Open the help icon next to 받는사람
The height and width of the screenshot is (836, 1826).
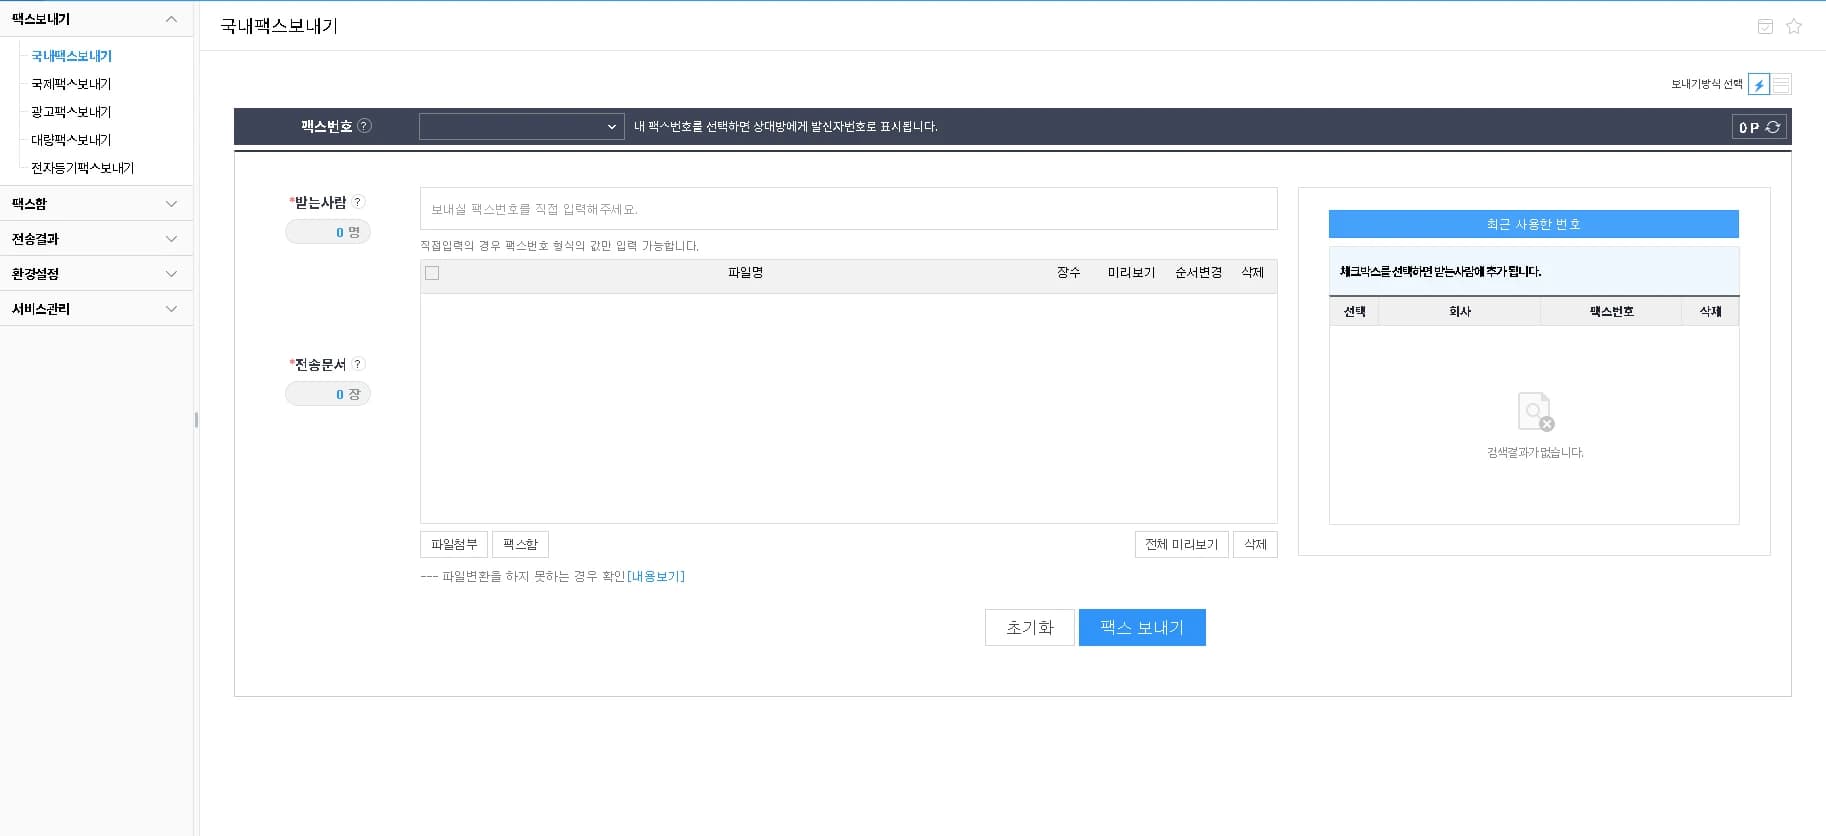point(359,202)
